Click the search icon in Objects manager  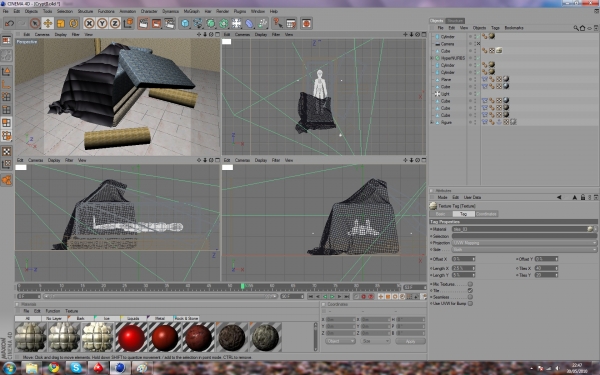pos(576,28)
